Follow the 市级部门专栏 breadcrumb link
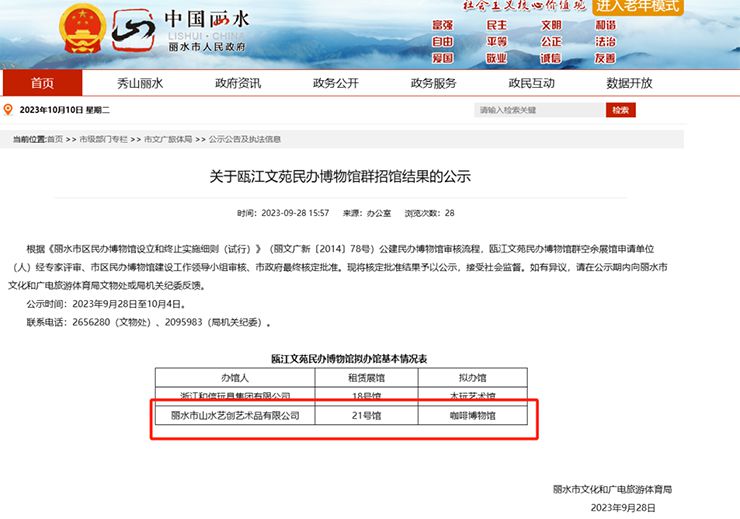The height and width of the screenshot is (519, 740). coord(103,139)
